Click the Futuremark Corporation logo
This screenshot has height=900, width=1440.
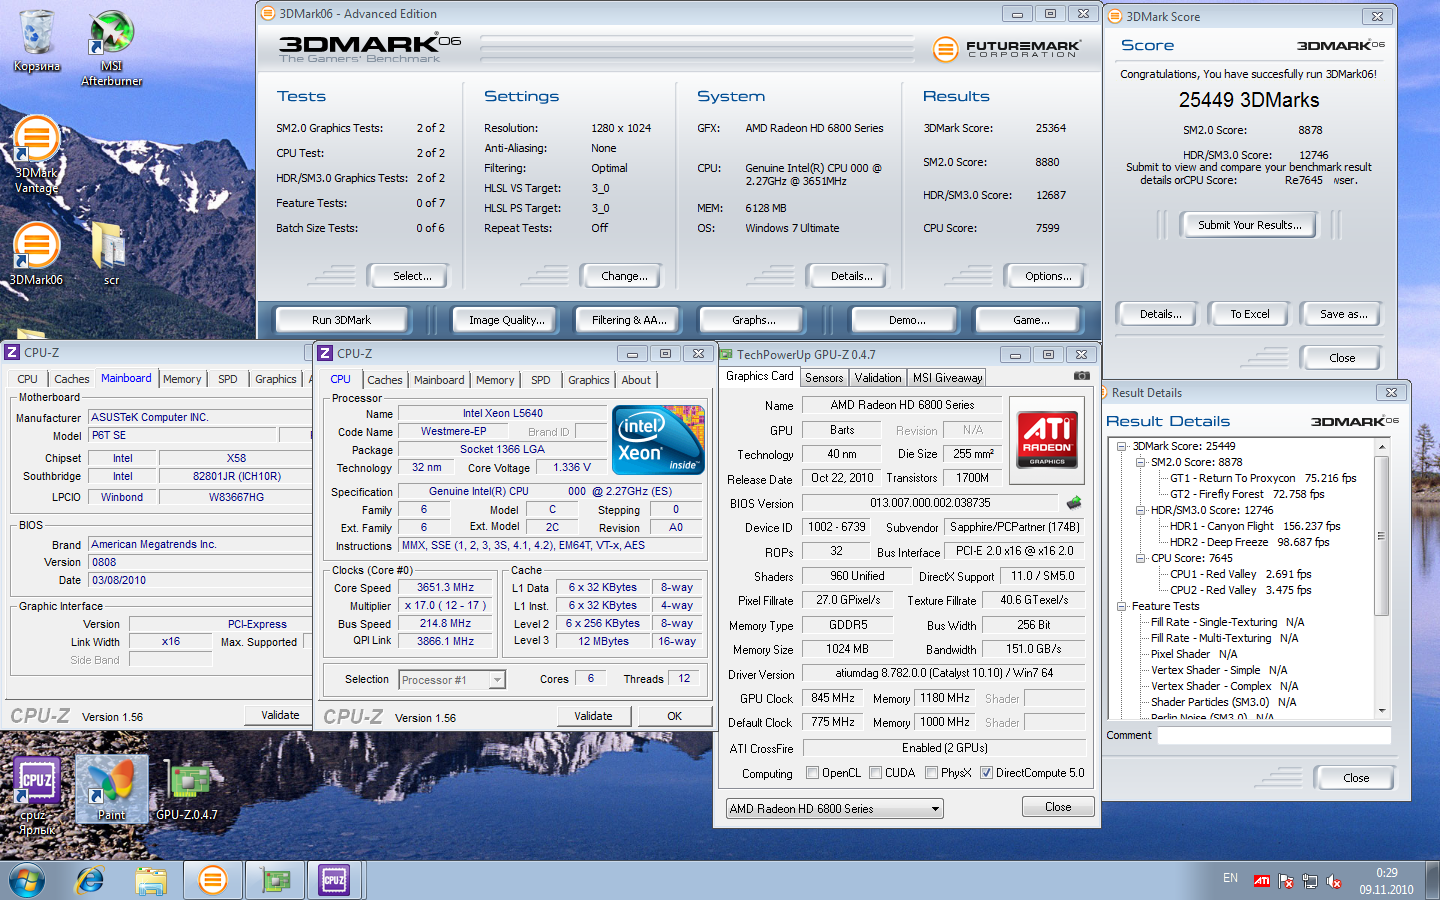[x=1007, y=48]
